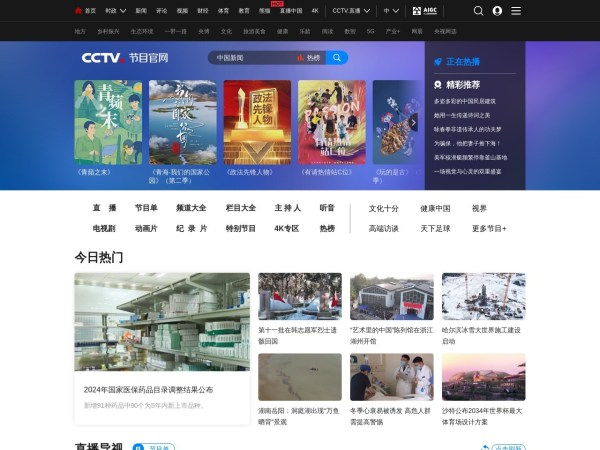Expand the 时政 dropdown in top navigation
The width and height of the screenshot is (600, 450).
pos(112,11)
